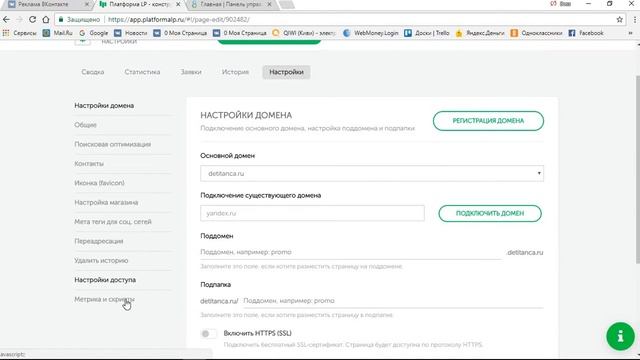640x360 pixels.
Task: Open Поисковая оптимизация section
Action: [x=112, y=144]
